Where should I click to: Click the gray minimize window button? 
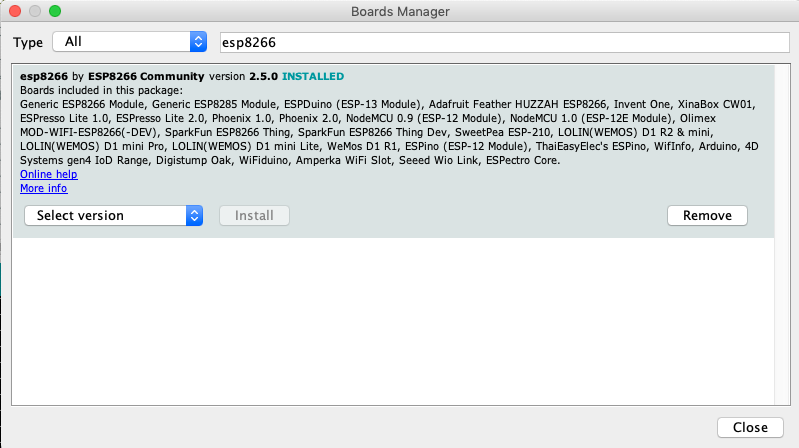click(x=34, y=11)
